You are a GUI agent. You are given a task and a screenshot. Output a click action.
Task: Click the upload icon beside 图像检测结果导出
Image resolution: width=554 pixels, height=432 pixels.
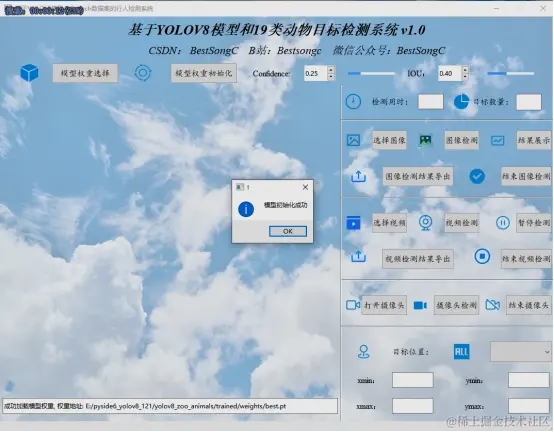coord(358,176)
